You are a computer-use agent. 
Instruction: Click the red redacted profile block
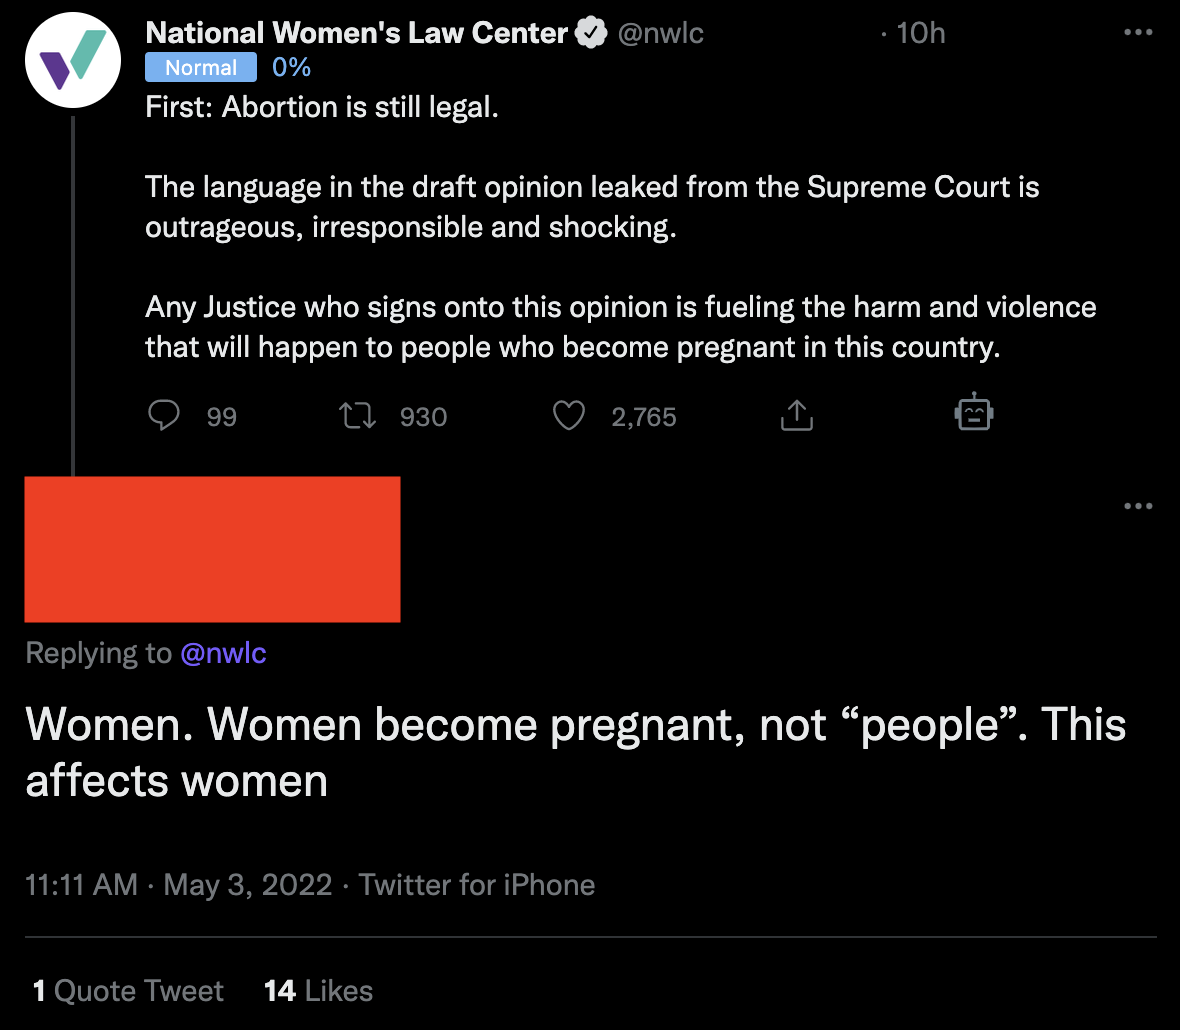[212, 549]
